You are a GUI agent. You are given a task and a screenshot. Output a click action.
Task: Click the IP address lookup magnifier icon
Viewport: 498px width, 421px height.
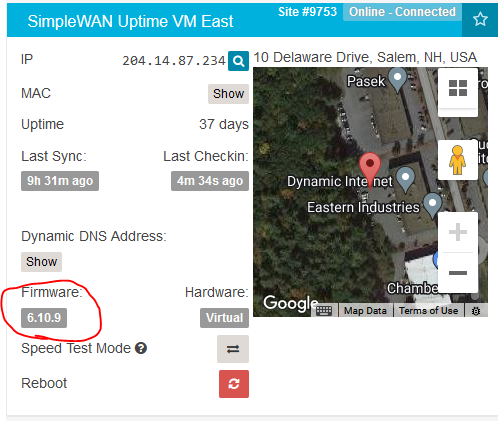click(x=238, y=61)
